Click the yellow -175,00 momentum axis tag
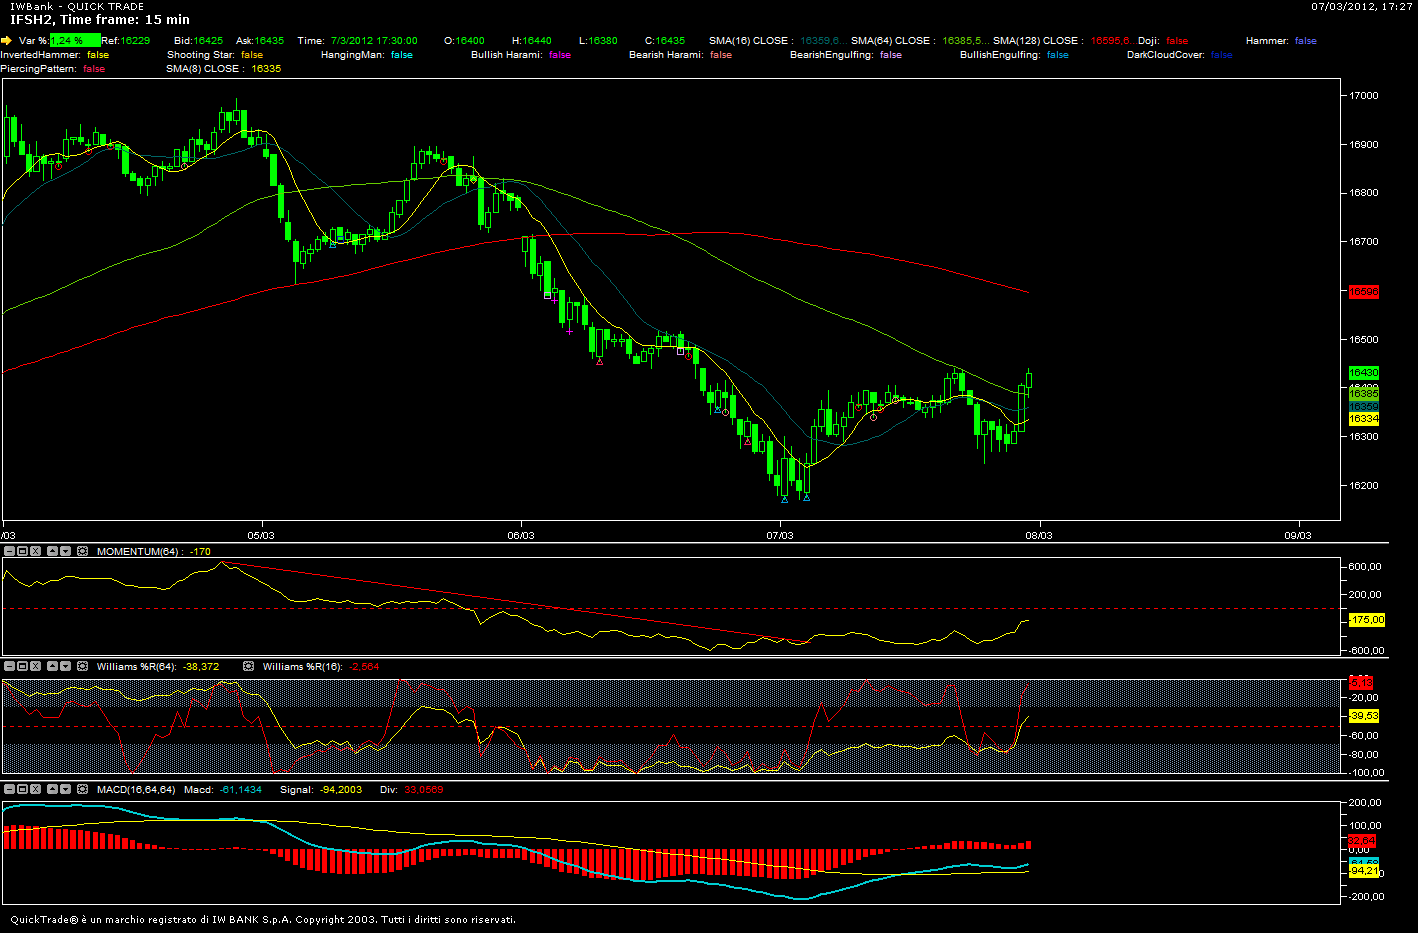This screenshot has height=933, width=1418. click(1366, 620)
